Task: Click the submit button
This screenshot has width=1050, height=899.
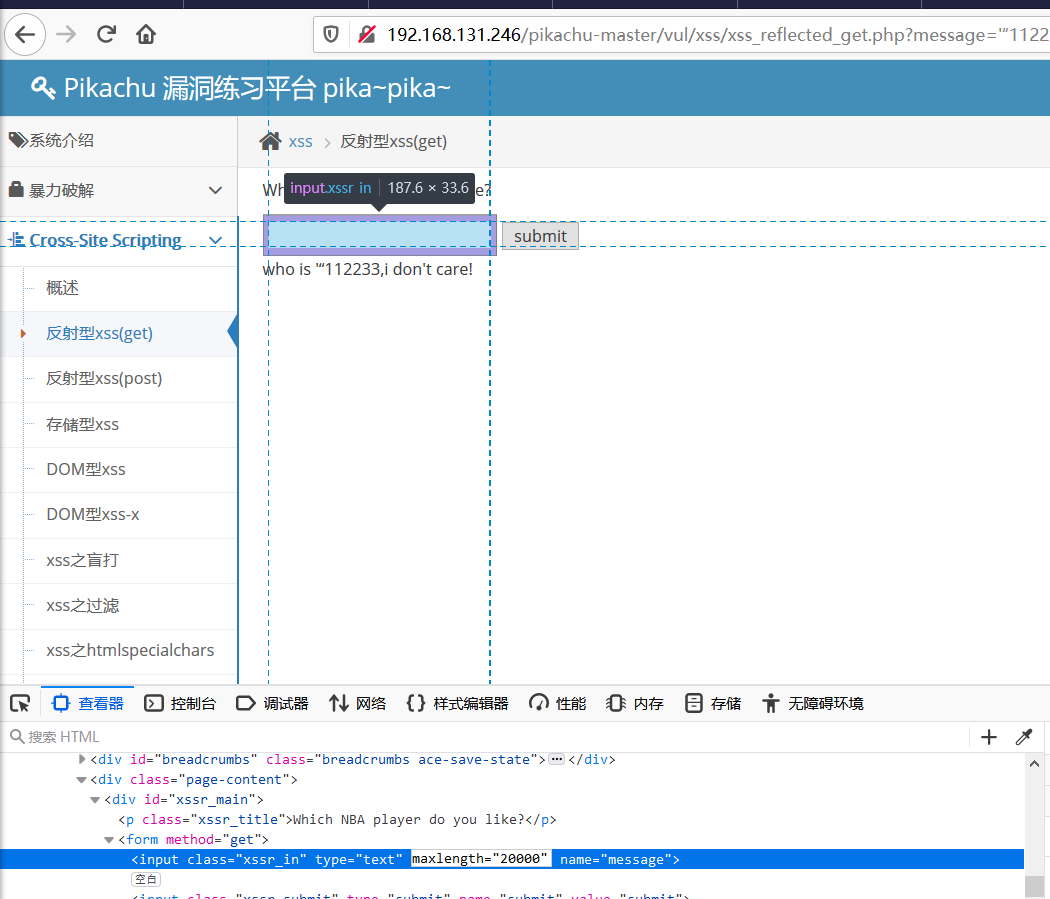Action: coord(540,236)
